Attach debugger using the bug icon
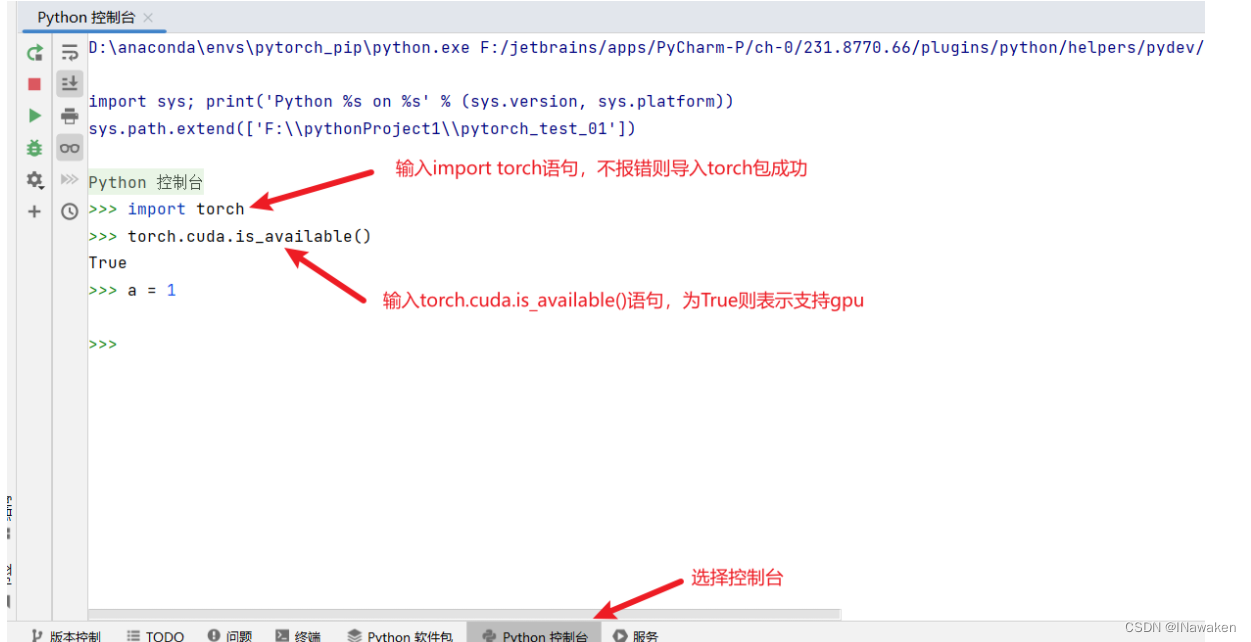The width and height of the screenshot is (1251, 642). (34, 148)
